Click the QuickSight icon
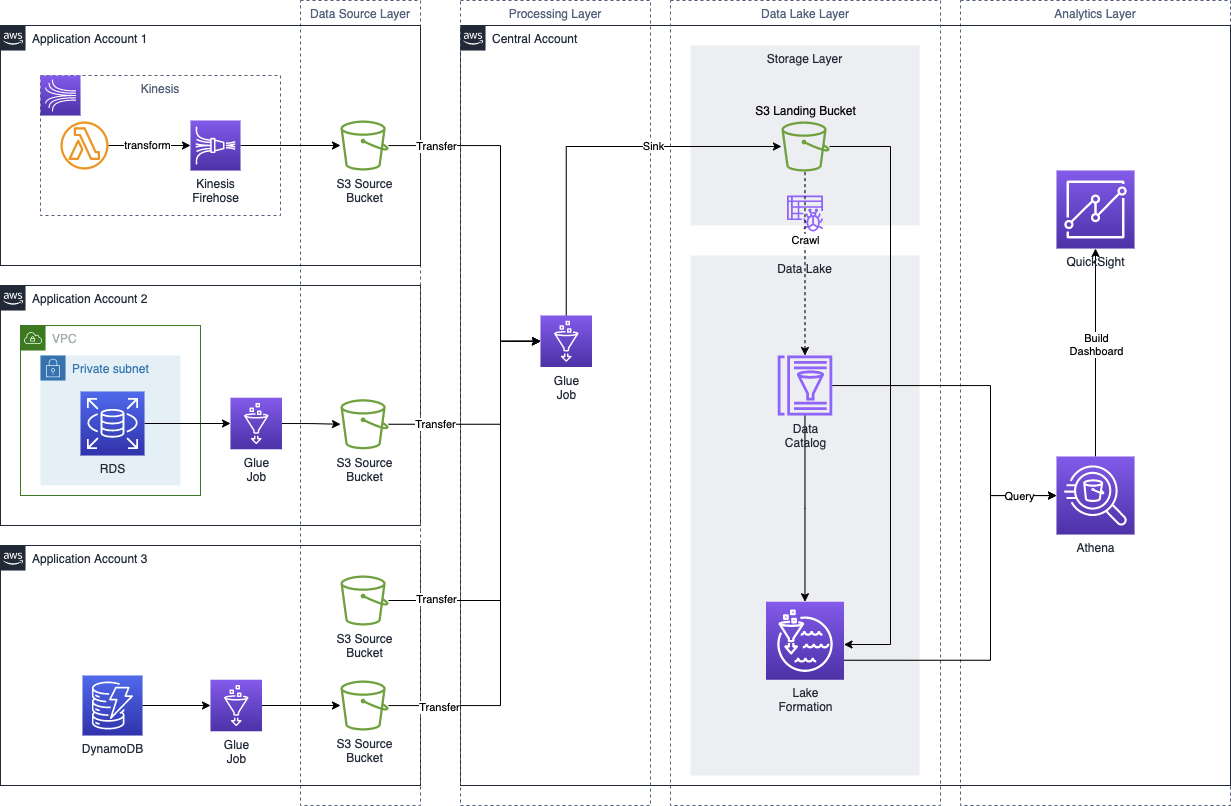The width and height of the screenshot is (1231, 806). (x=1095, y=209)
